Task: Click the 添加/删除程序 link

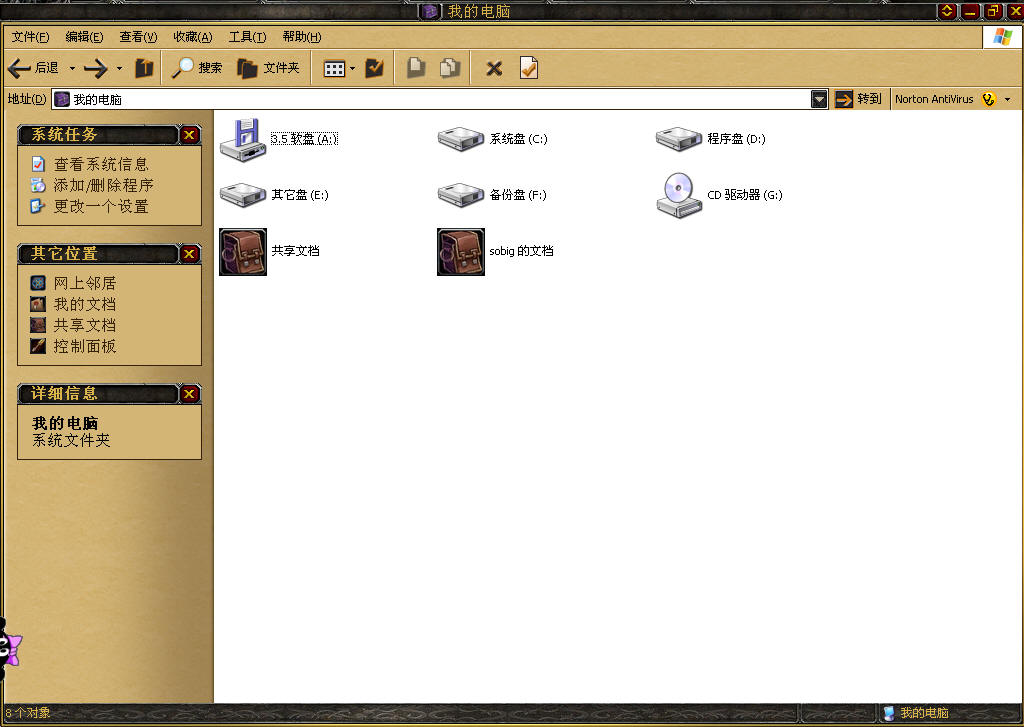Action: (104, 186)
